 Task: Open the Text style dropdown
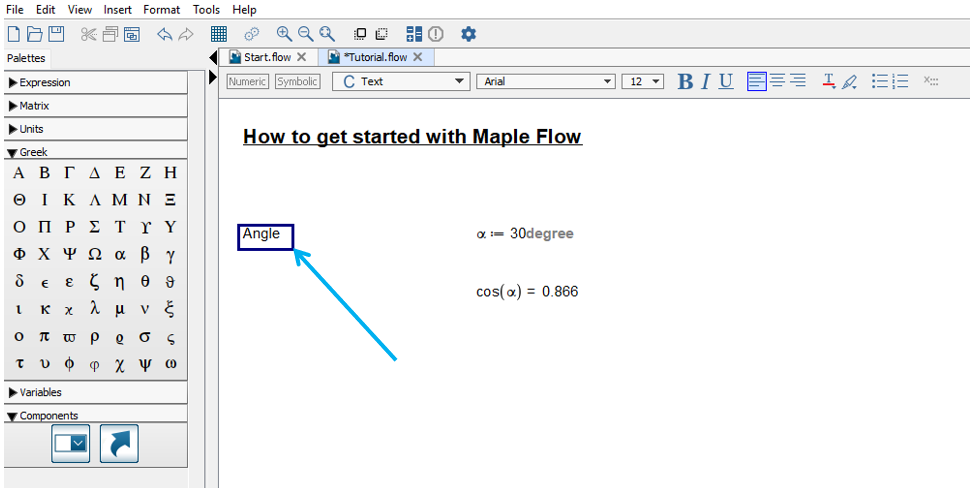(401, 82)
